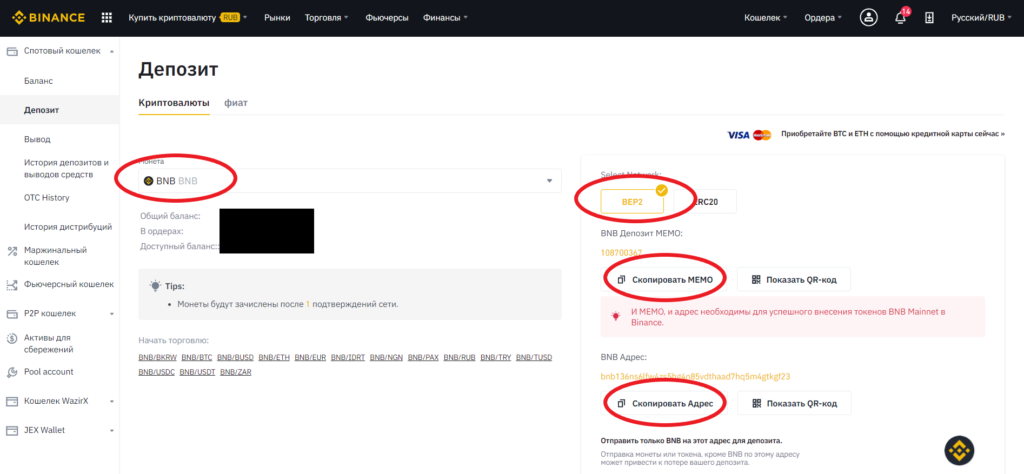Open Фьючерсы in the top menu
The width and height of the screenshot is (1024, 474).
pos(387,18)
